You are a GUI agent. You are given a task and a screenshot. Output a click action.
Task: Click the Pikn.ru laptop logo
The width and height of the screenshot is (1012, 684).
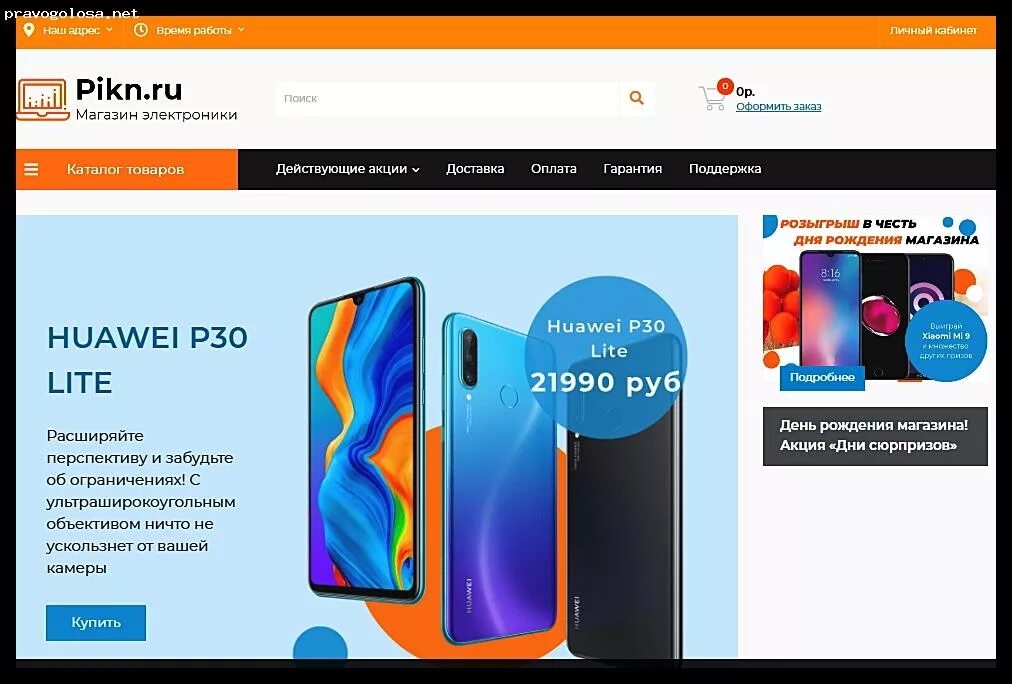coord(43,99)
